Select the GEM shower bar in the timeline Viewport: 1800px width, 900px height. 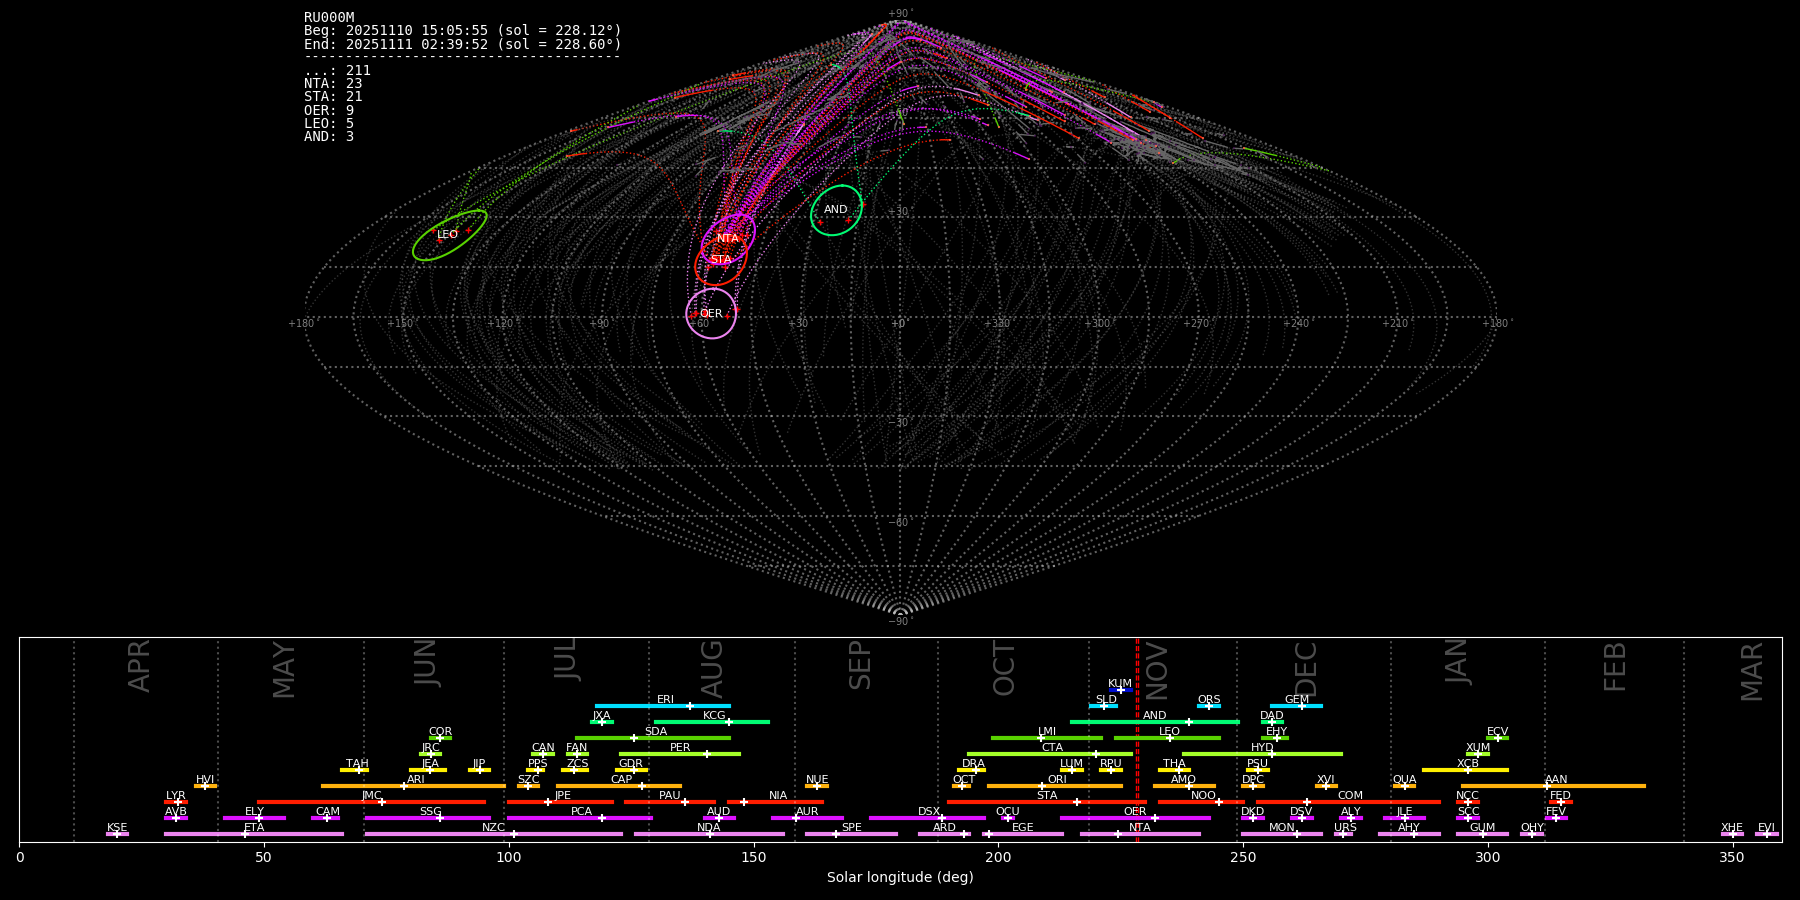[x=1296, y=706]
